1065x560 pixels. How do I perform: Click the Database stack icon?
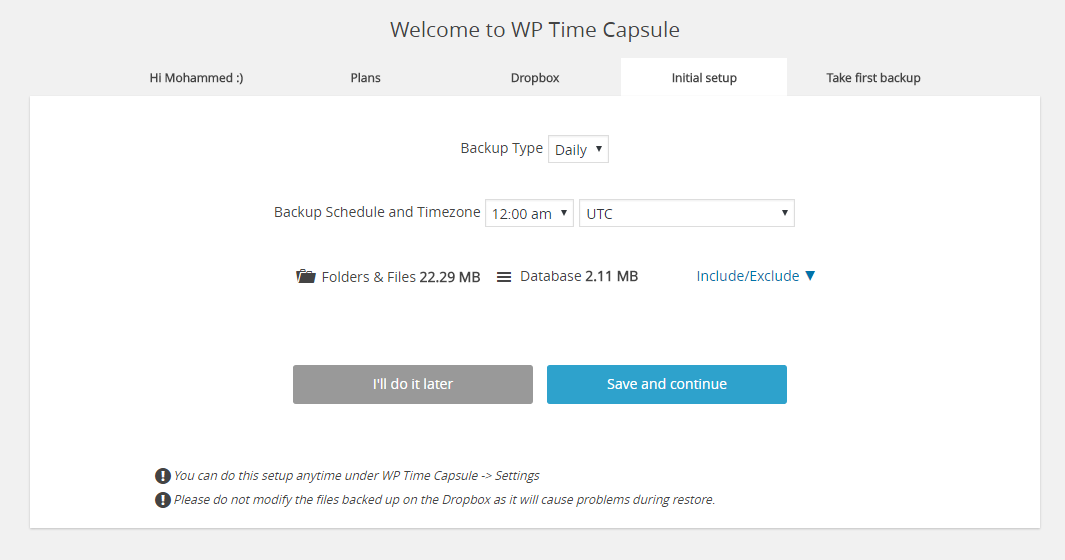(x=504, y=277)
